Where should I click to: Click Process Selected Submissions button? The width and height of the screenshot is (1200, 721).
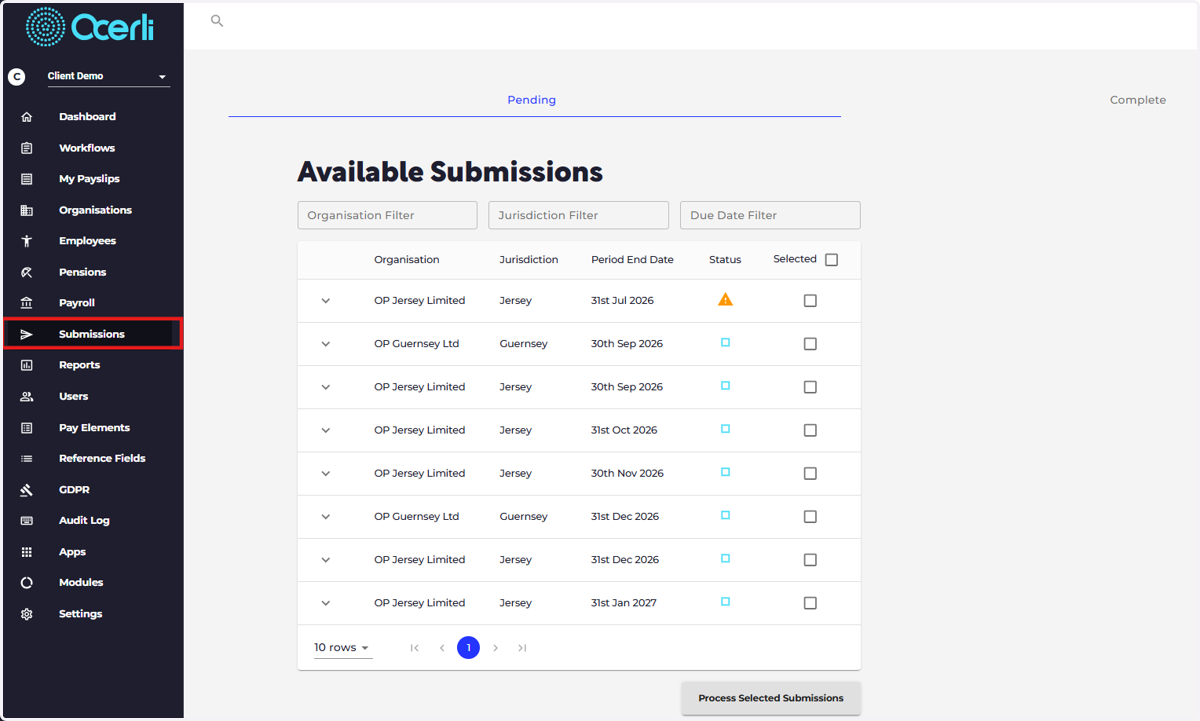(771, 698)
